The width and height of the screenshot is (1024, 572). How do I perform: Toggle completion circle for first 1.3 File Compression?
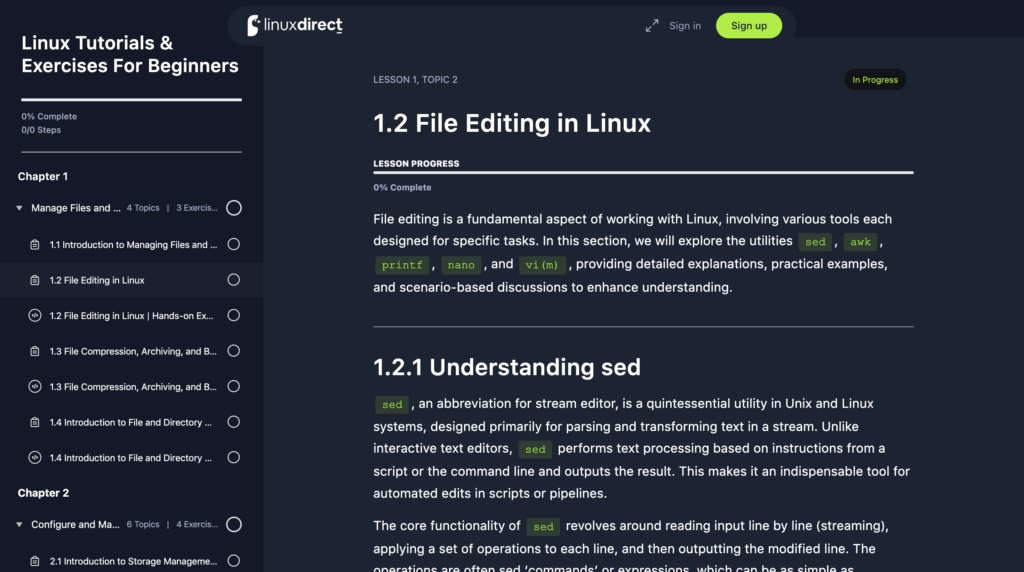pyautogui.click(x=234, y=351)
